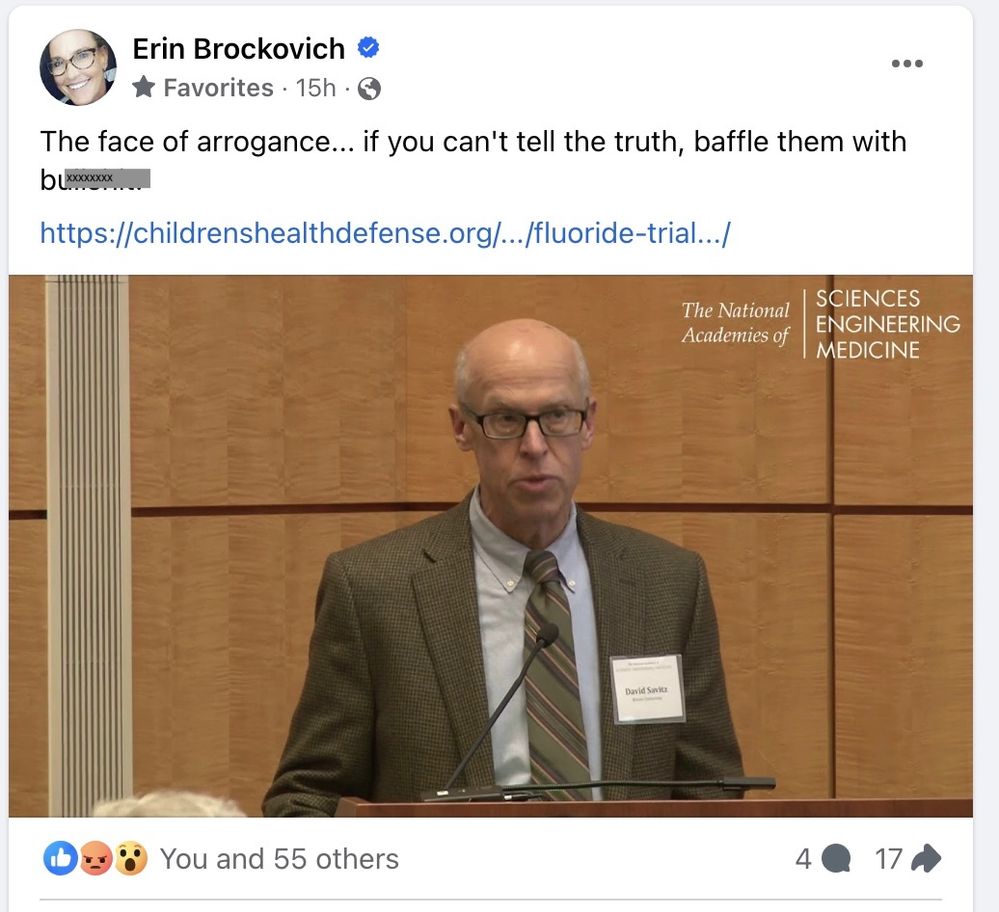This screenshot has width=999, height=912.
Task: Click the angry face reaction icon
Action: click(96, 858)
